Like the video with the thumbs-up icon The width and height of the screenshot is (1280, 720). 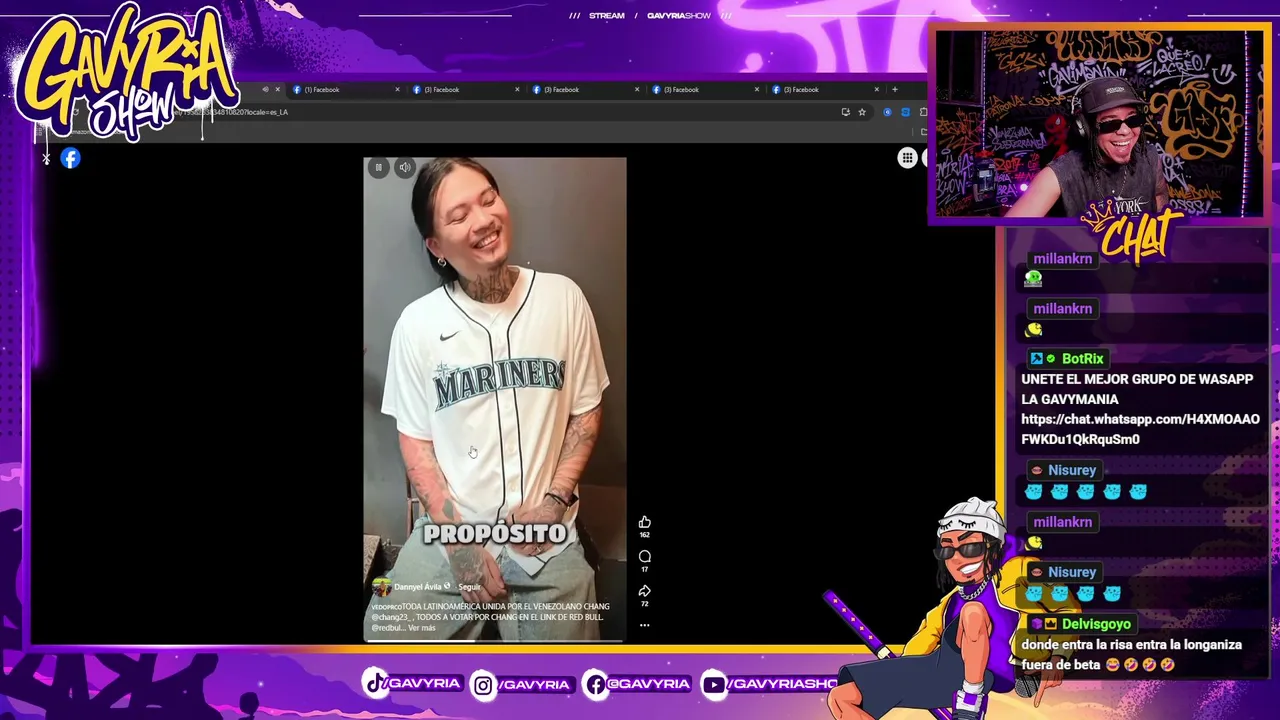644,522
